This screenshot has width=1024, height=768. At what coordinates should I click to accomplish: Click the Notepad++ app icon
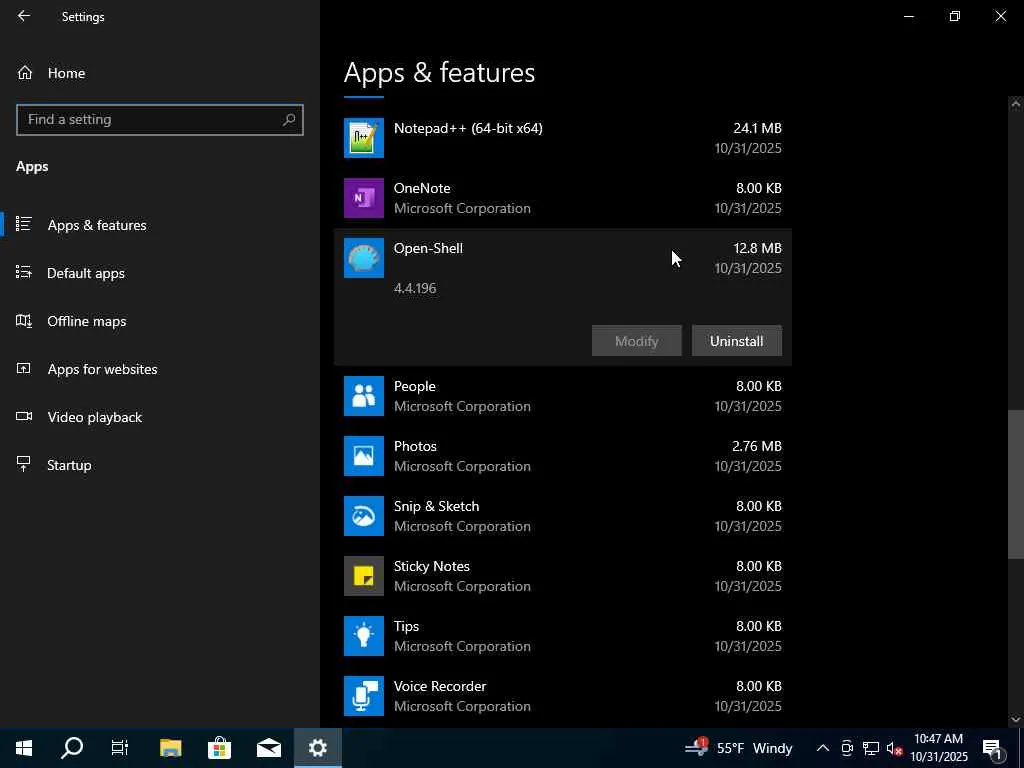tap(364, 138)
